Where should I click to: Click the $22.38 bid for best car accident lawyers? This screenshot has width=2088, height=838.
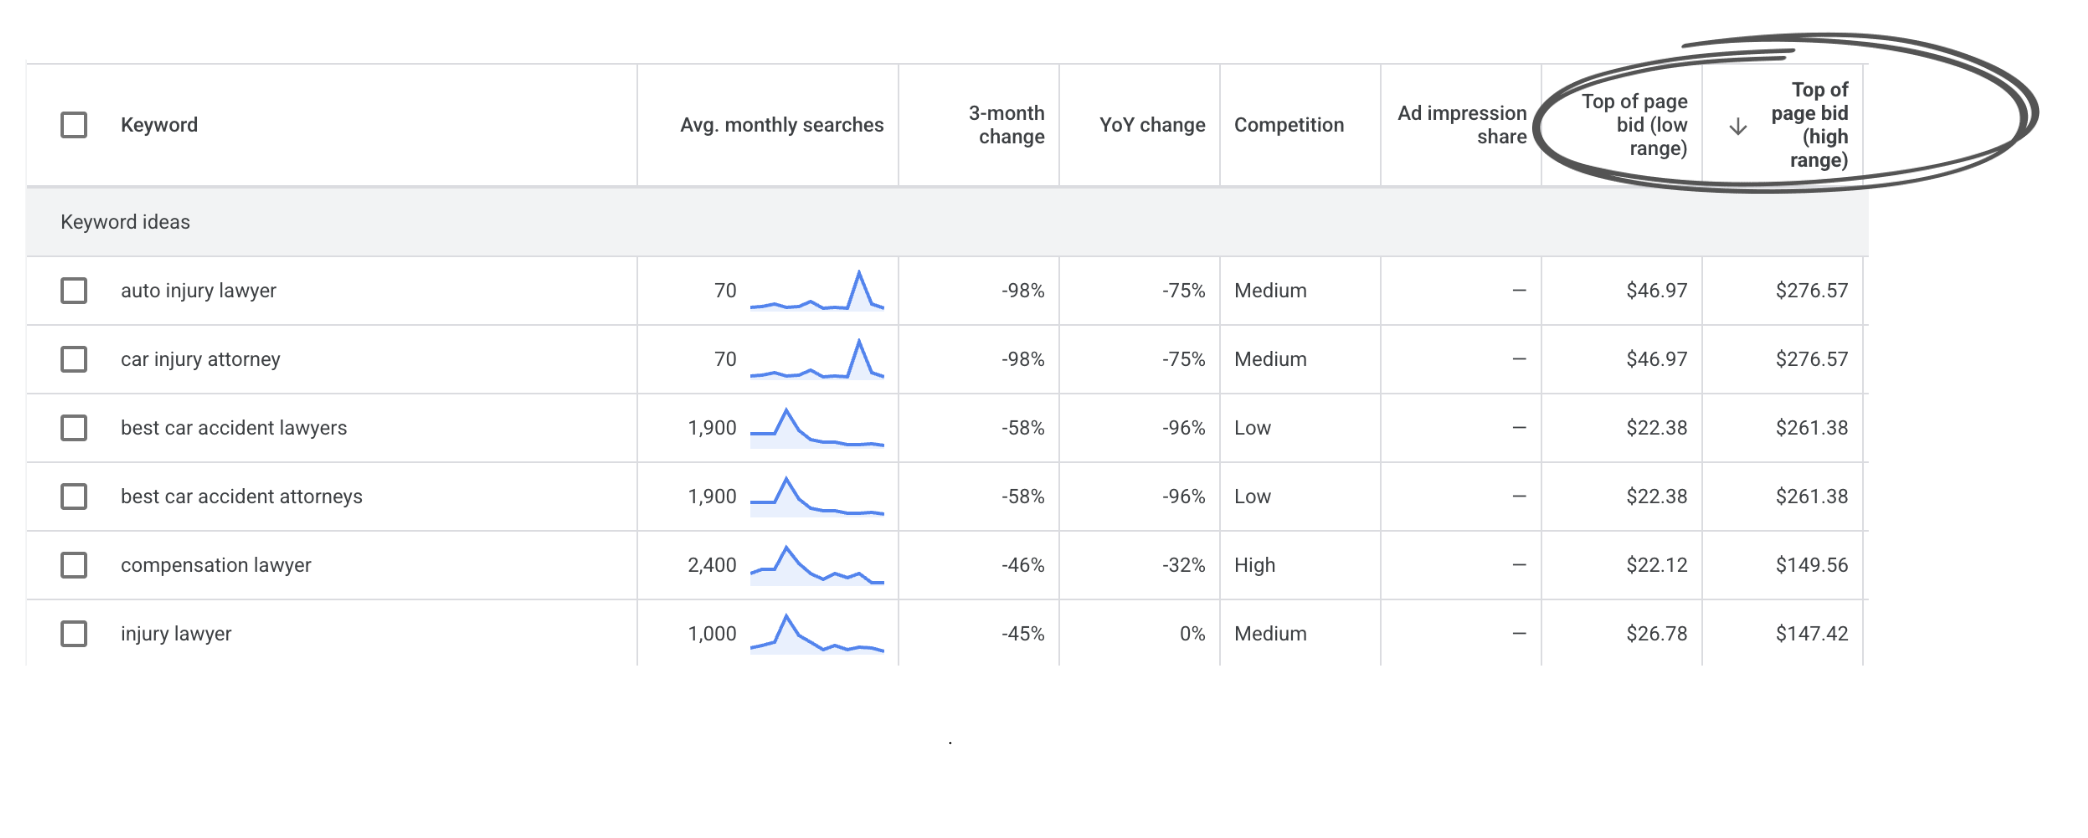(x=1657, y=428)
